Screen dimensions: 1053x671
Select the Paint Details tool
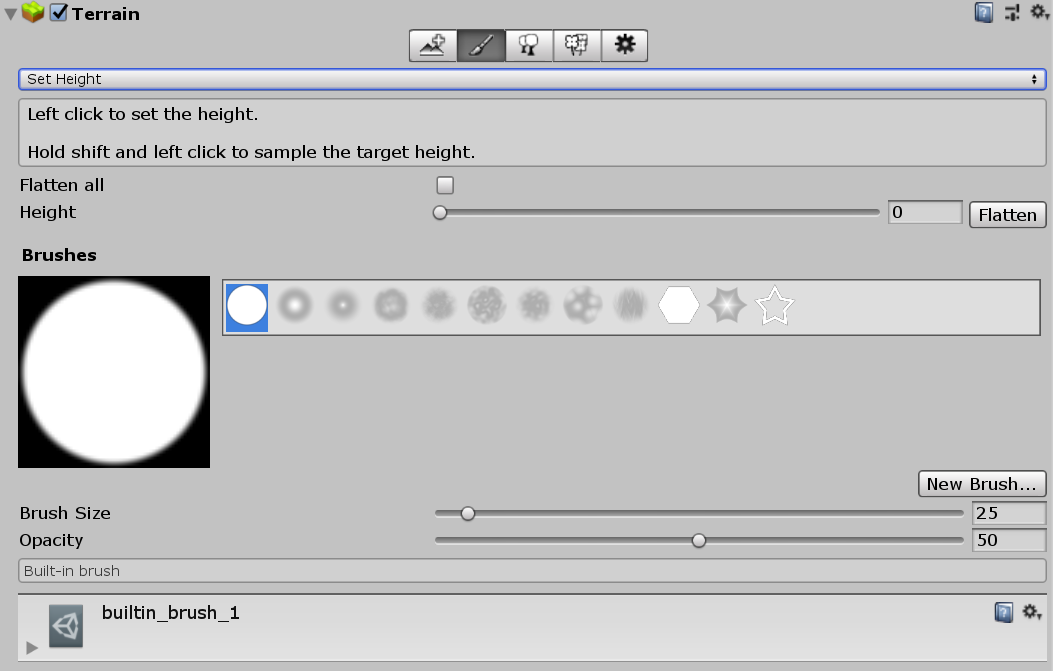click(576, 46)
